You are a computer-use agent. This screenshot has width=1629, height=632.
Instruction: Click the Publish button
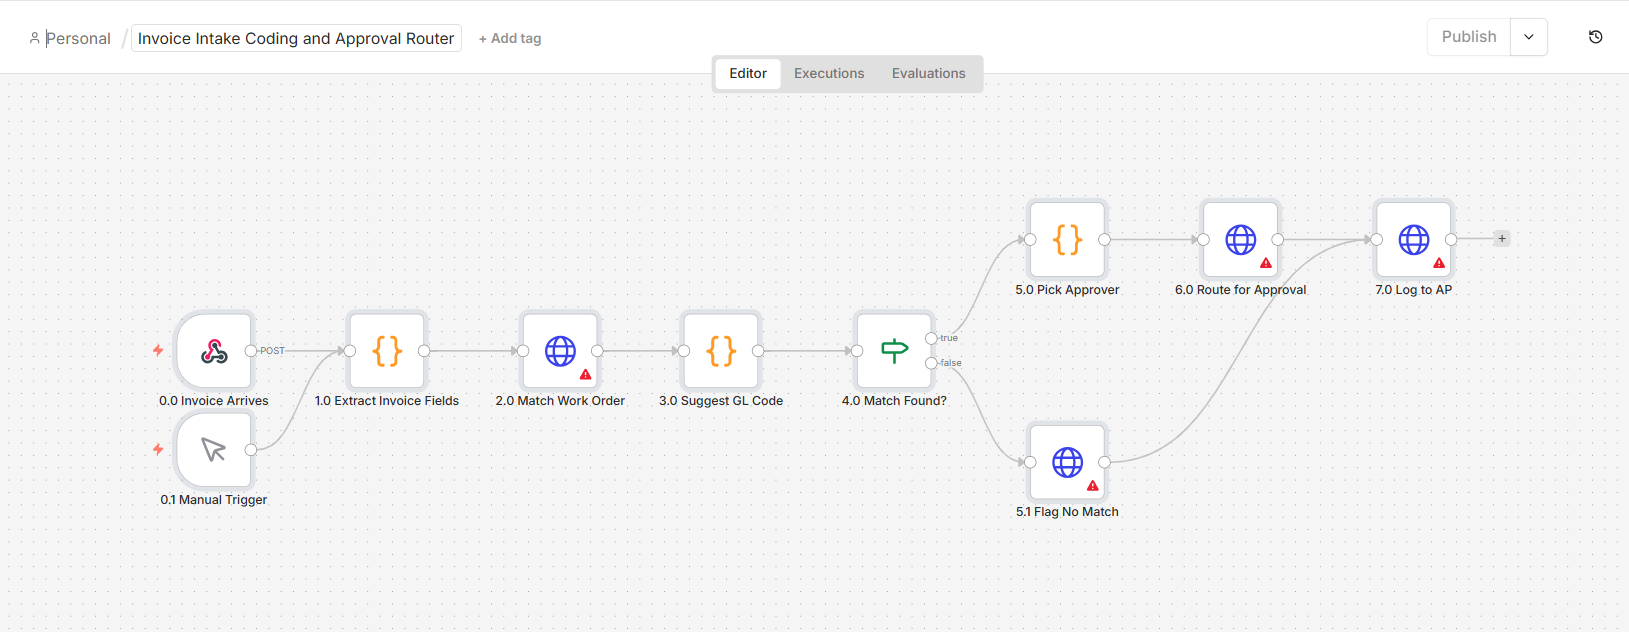click(1469, 37)
